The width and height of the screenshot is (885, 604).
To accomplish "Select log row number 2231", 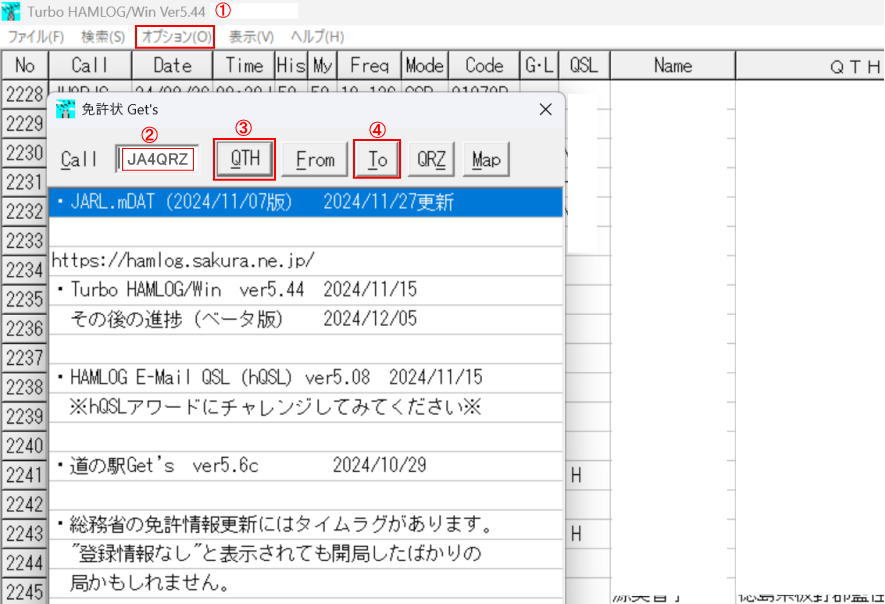I will click(25, 182).
